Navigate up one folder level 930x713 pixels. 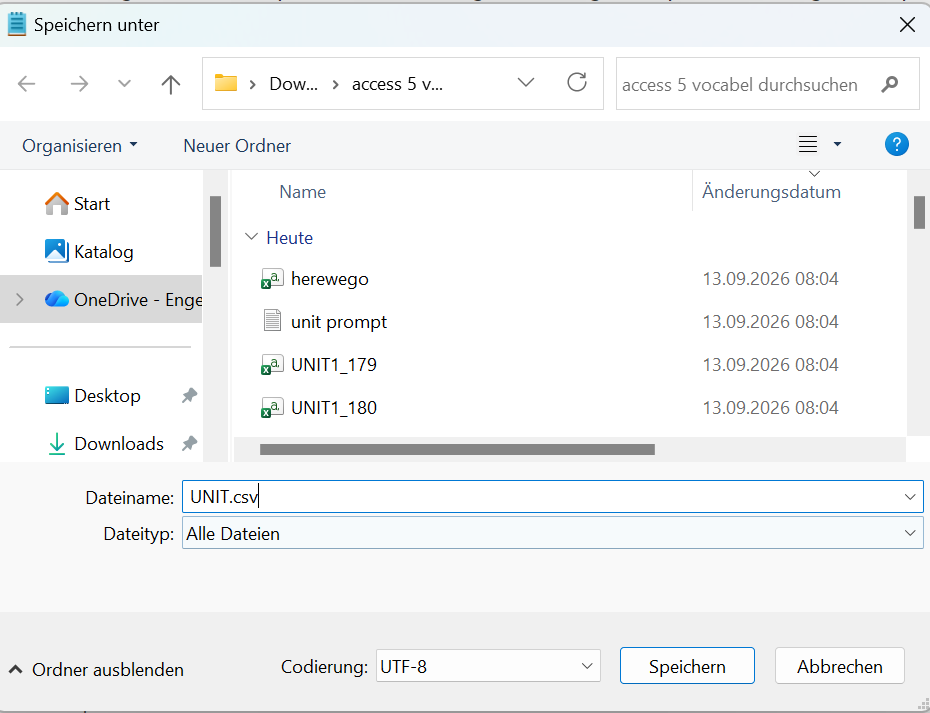(x=171, y=84)
